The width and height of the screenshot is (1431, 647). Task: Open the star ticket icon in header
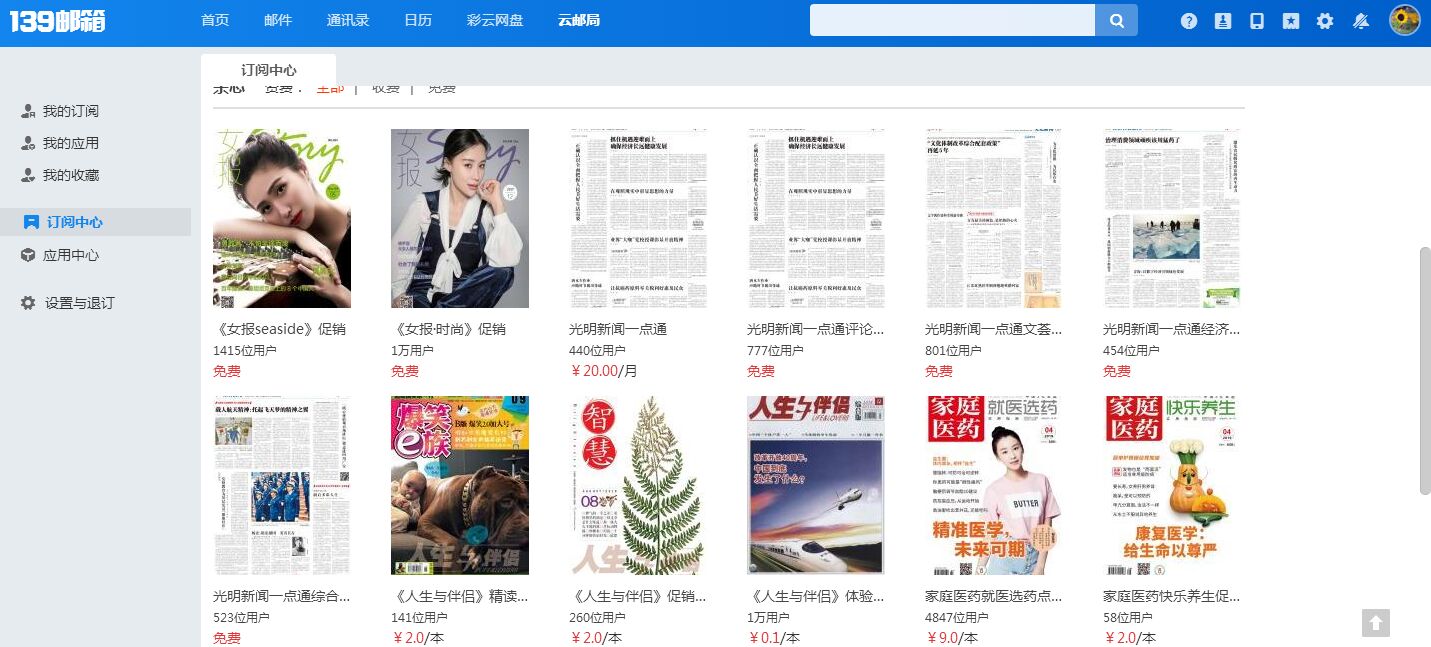coord(1291,21)
